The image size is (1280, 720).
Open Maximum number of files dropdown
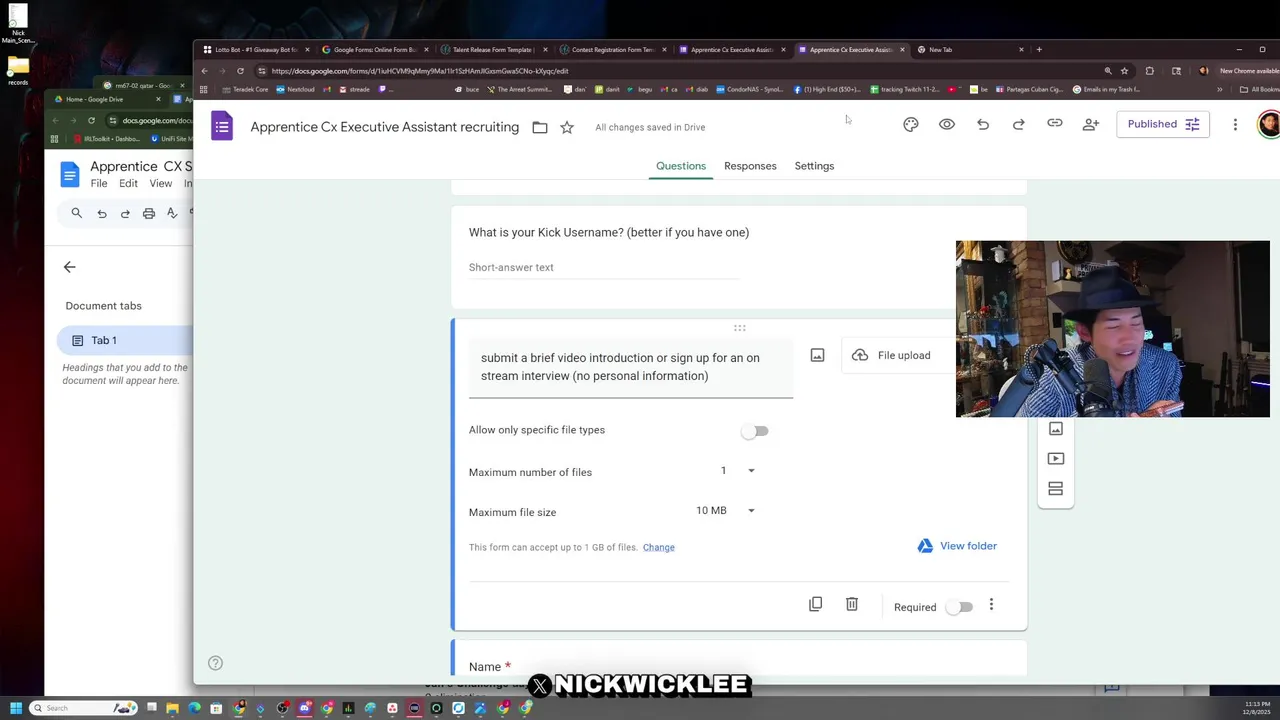click(x=737, y=471)
